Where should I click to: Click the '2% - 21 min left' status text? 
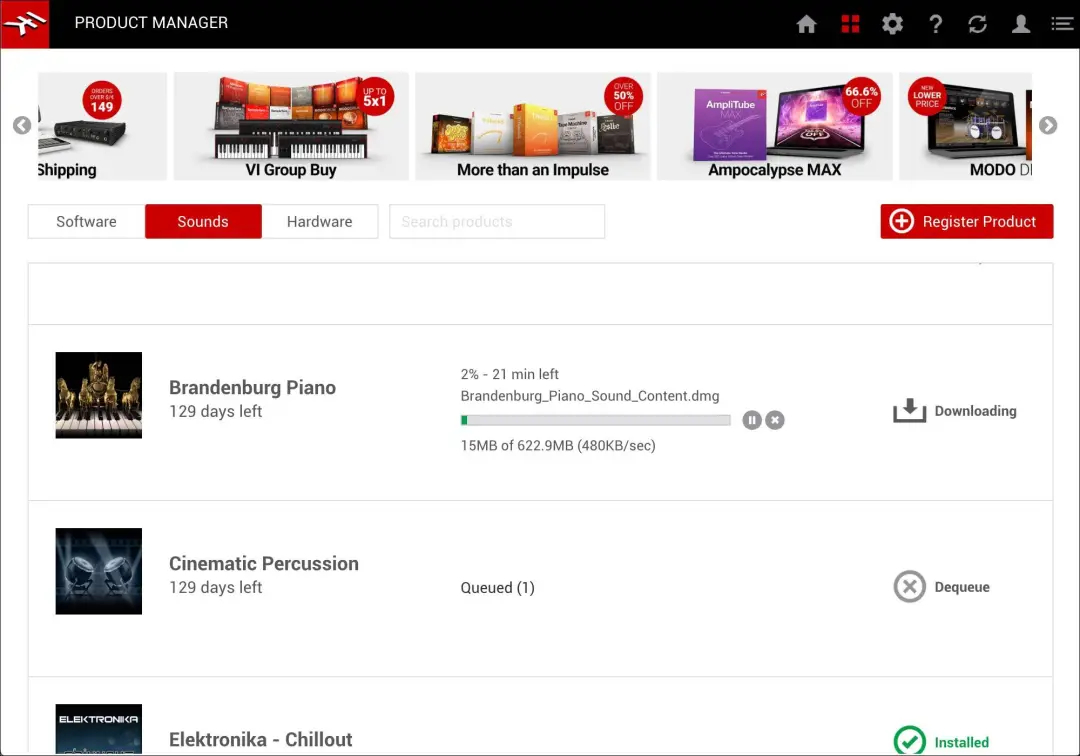[510, 374]
